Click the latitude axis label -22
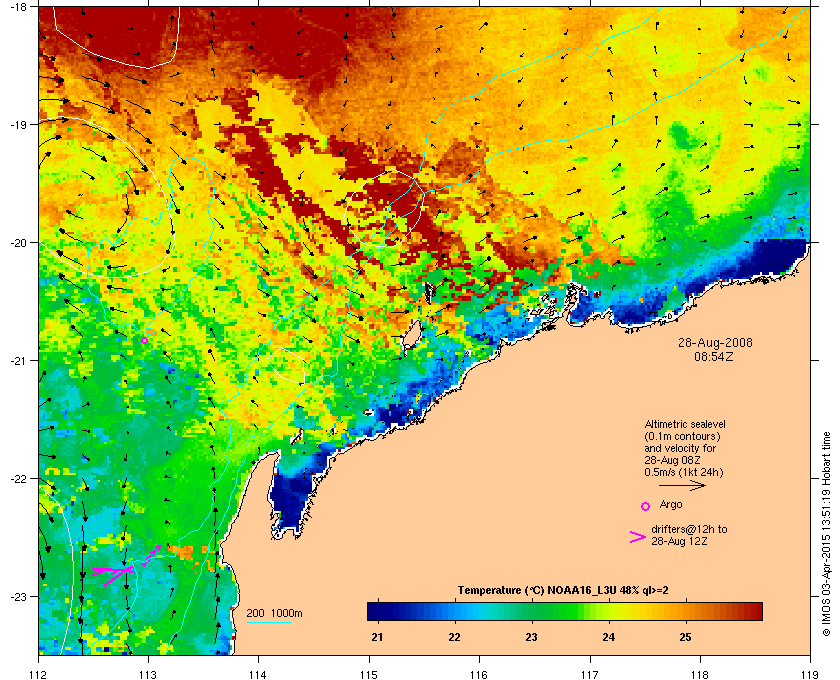840x680 pixels. (x=18, y=478)
